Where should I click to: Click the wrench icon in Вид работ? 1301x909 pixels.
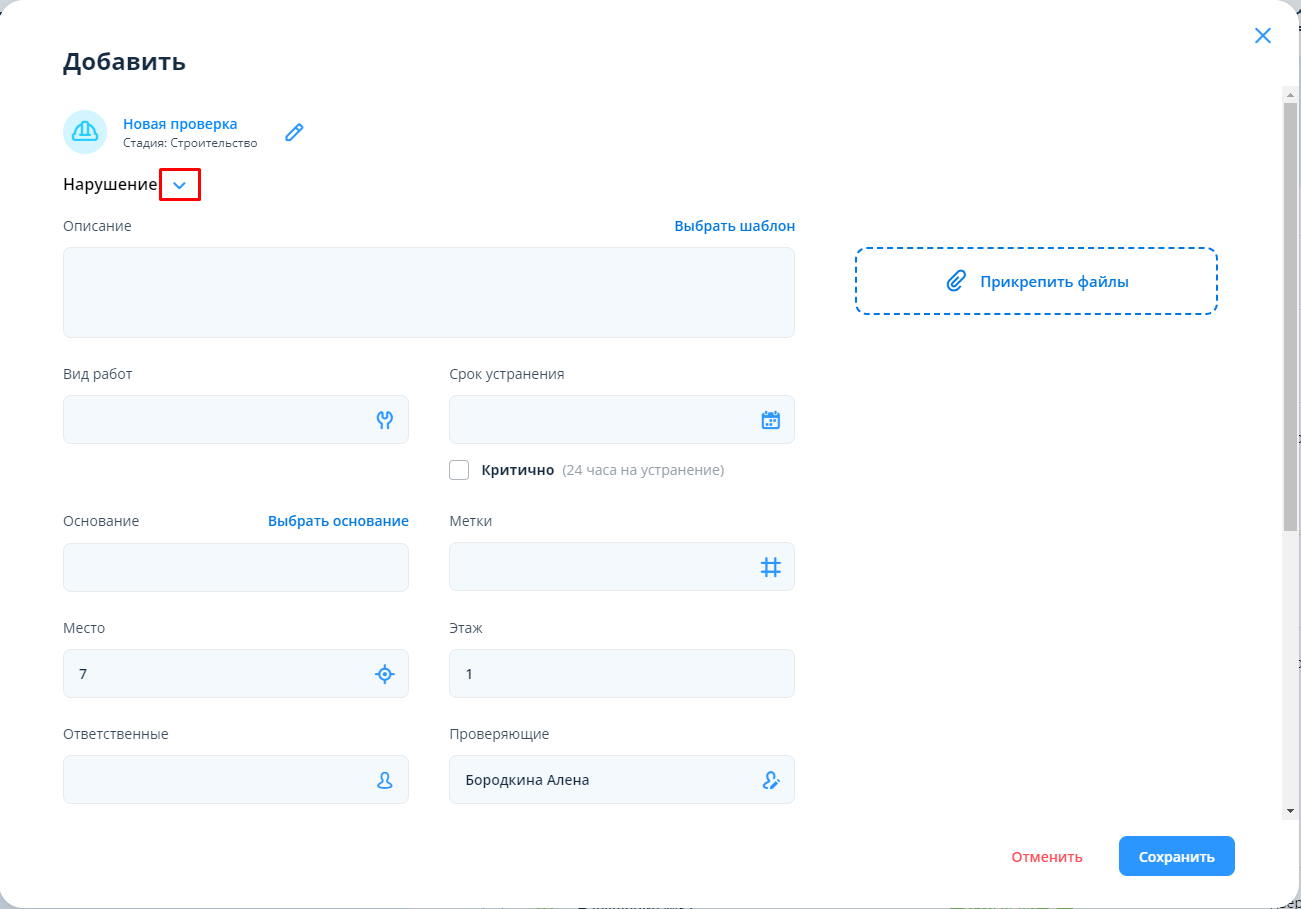click(385, 420)
